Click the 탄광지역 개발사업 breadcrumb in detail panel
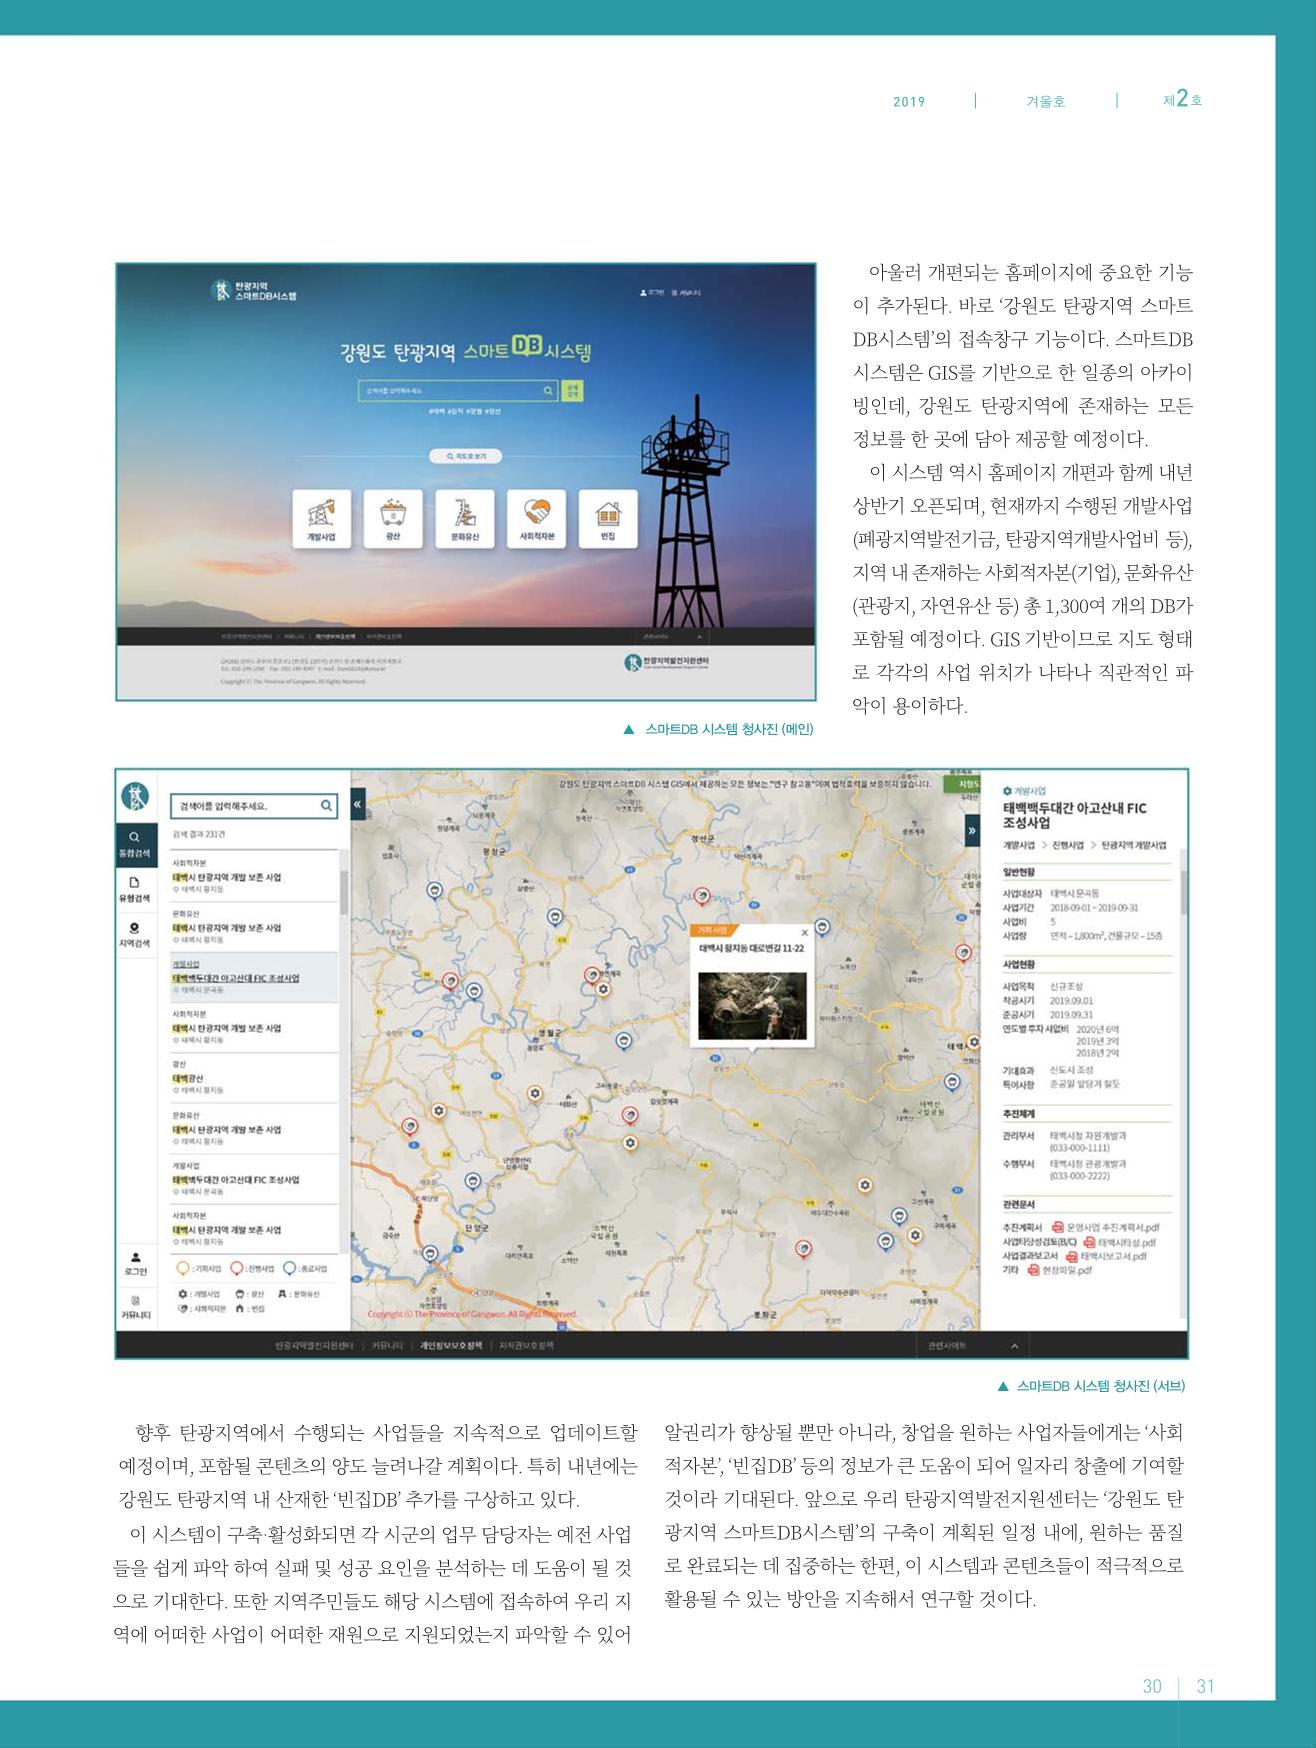The width and height of the screenshot is (1316, 1748). tap(1133, 845)
